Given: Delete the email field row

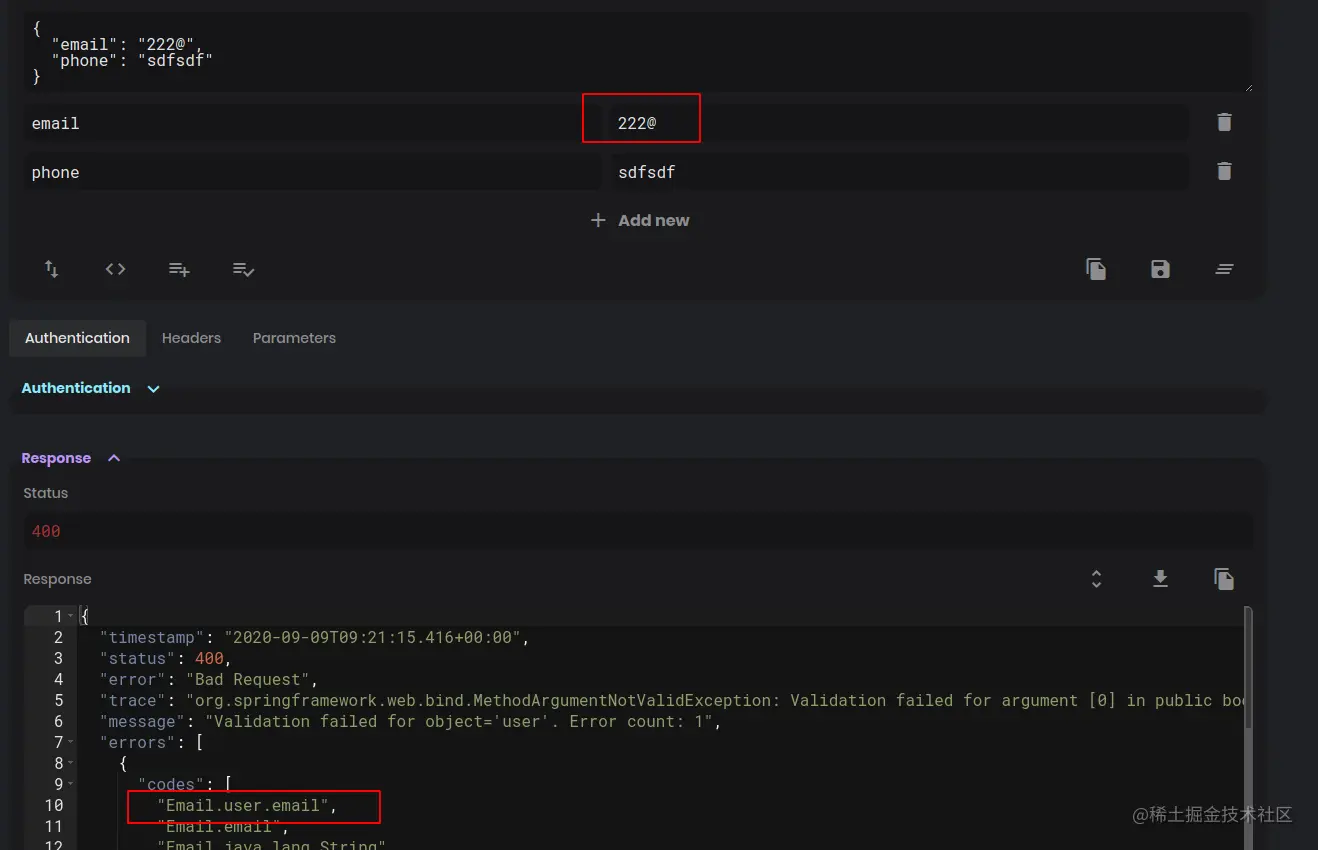Looking at the screenshot, I should pos(1224,122).
